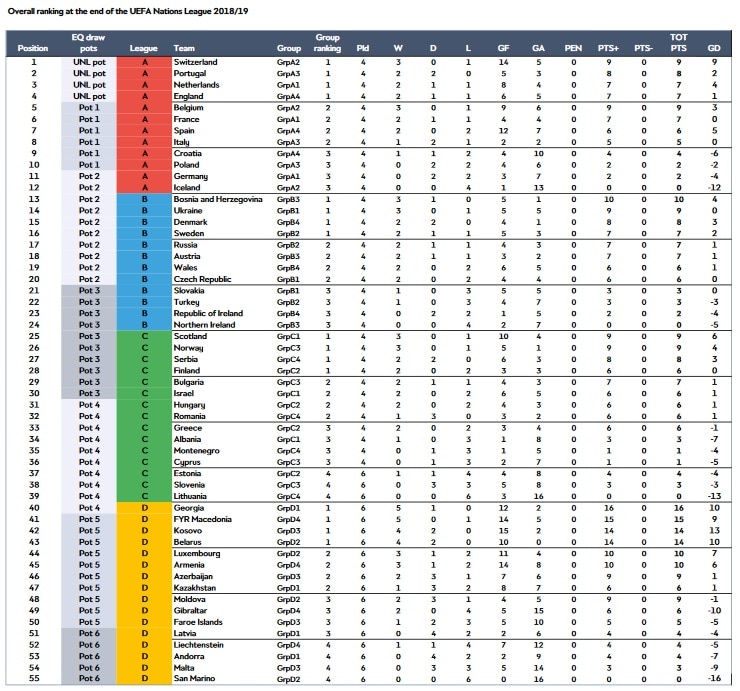Select the FYR Macedonia team cell
The height and width of the screenshot is (691, 740).
pyautogui.click(x=202, y=521)
